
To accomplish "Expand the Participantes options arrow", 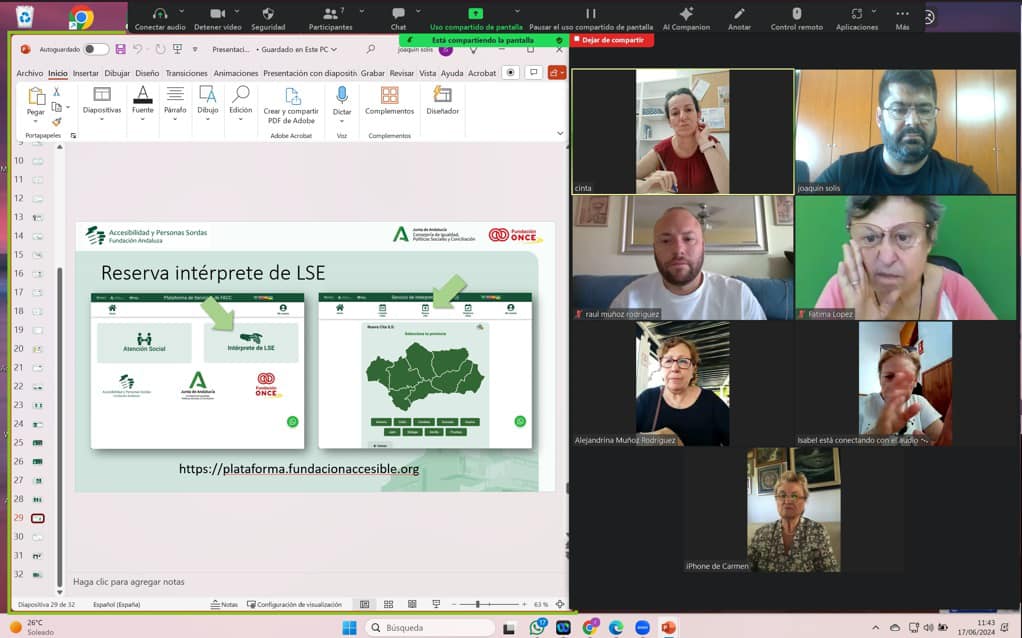I will coord(362,11).
